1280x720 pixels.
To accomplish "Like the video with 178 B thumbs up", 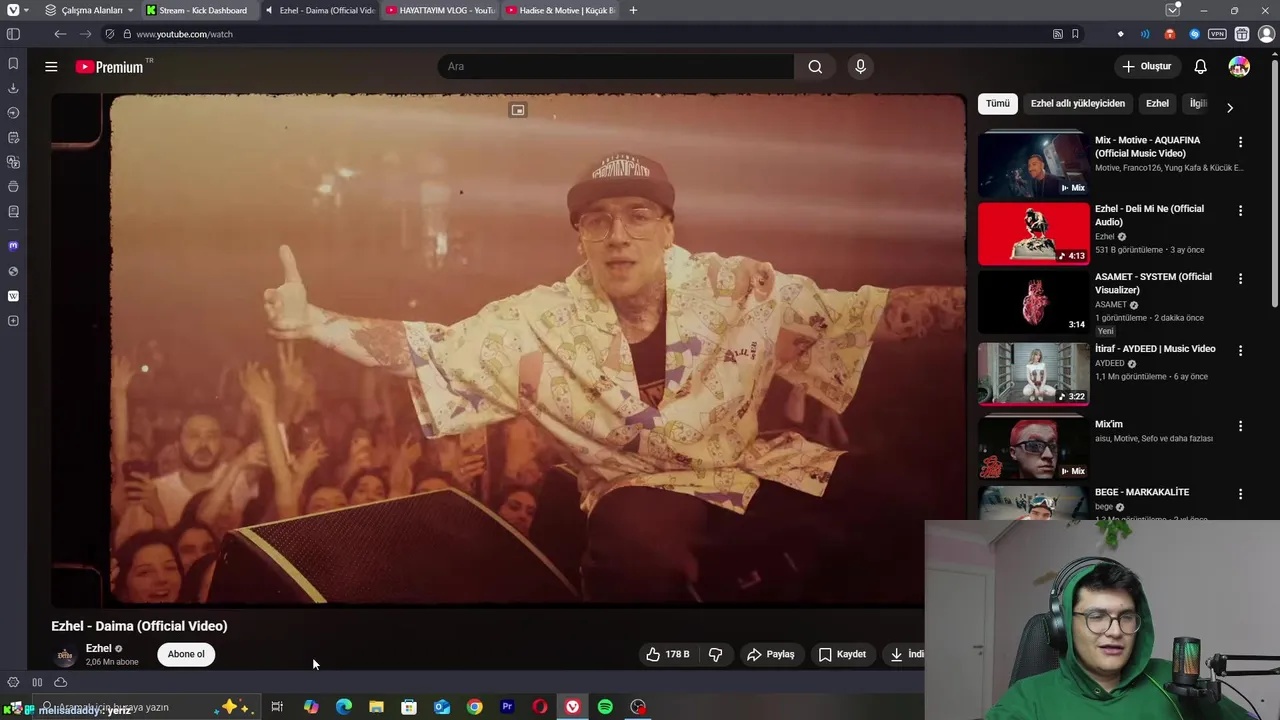I will point(668,654).
